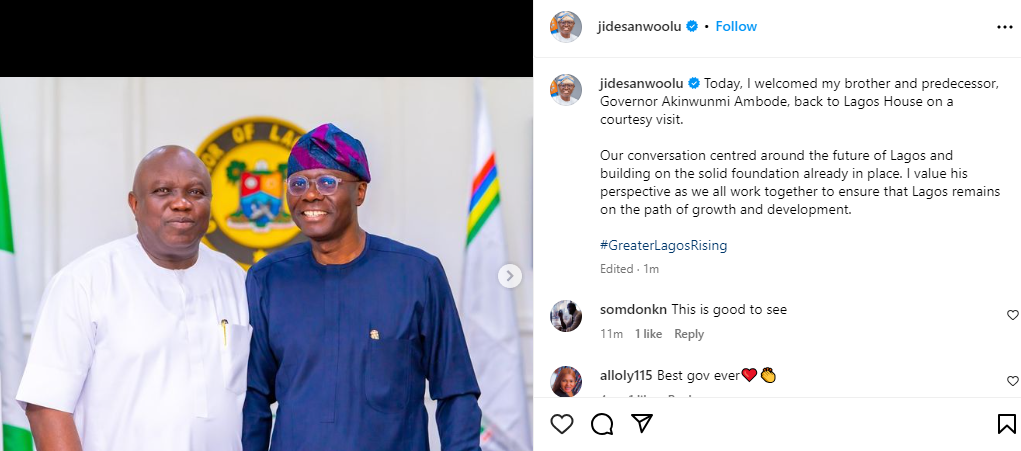Viewport: 1021px width, 451px height.
Task: Open the profile picture beside the caption
Action: (566, 90)
